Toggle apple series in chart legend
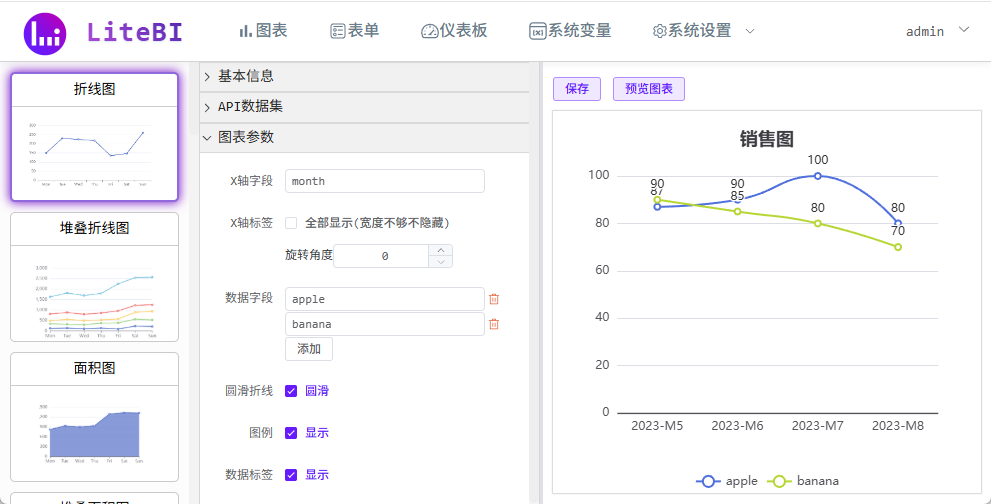The width and height of the screenshot is (991, 504). (727, 481)
